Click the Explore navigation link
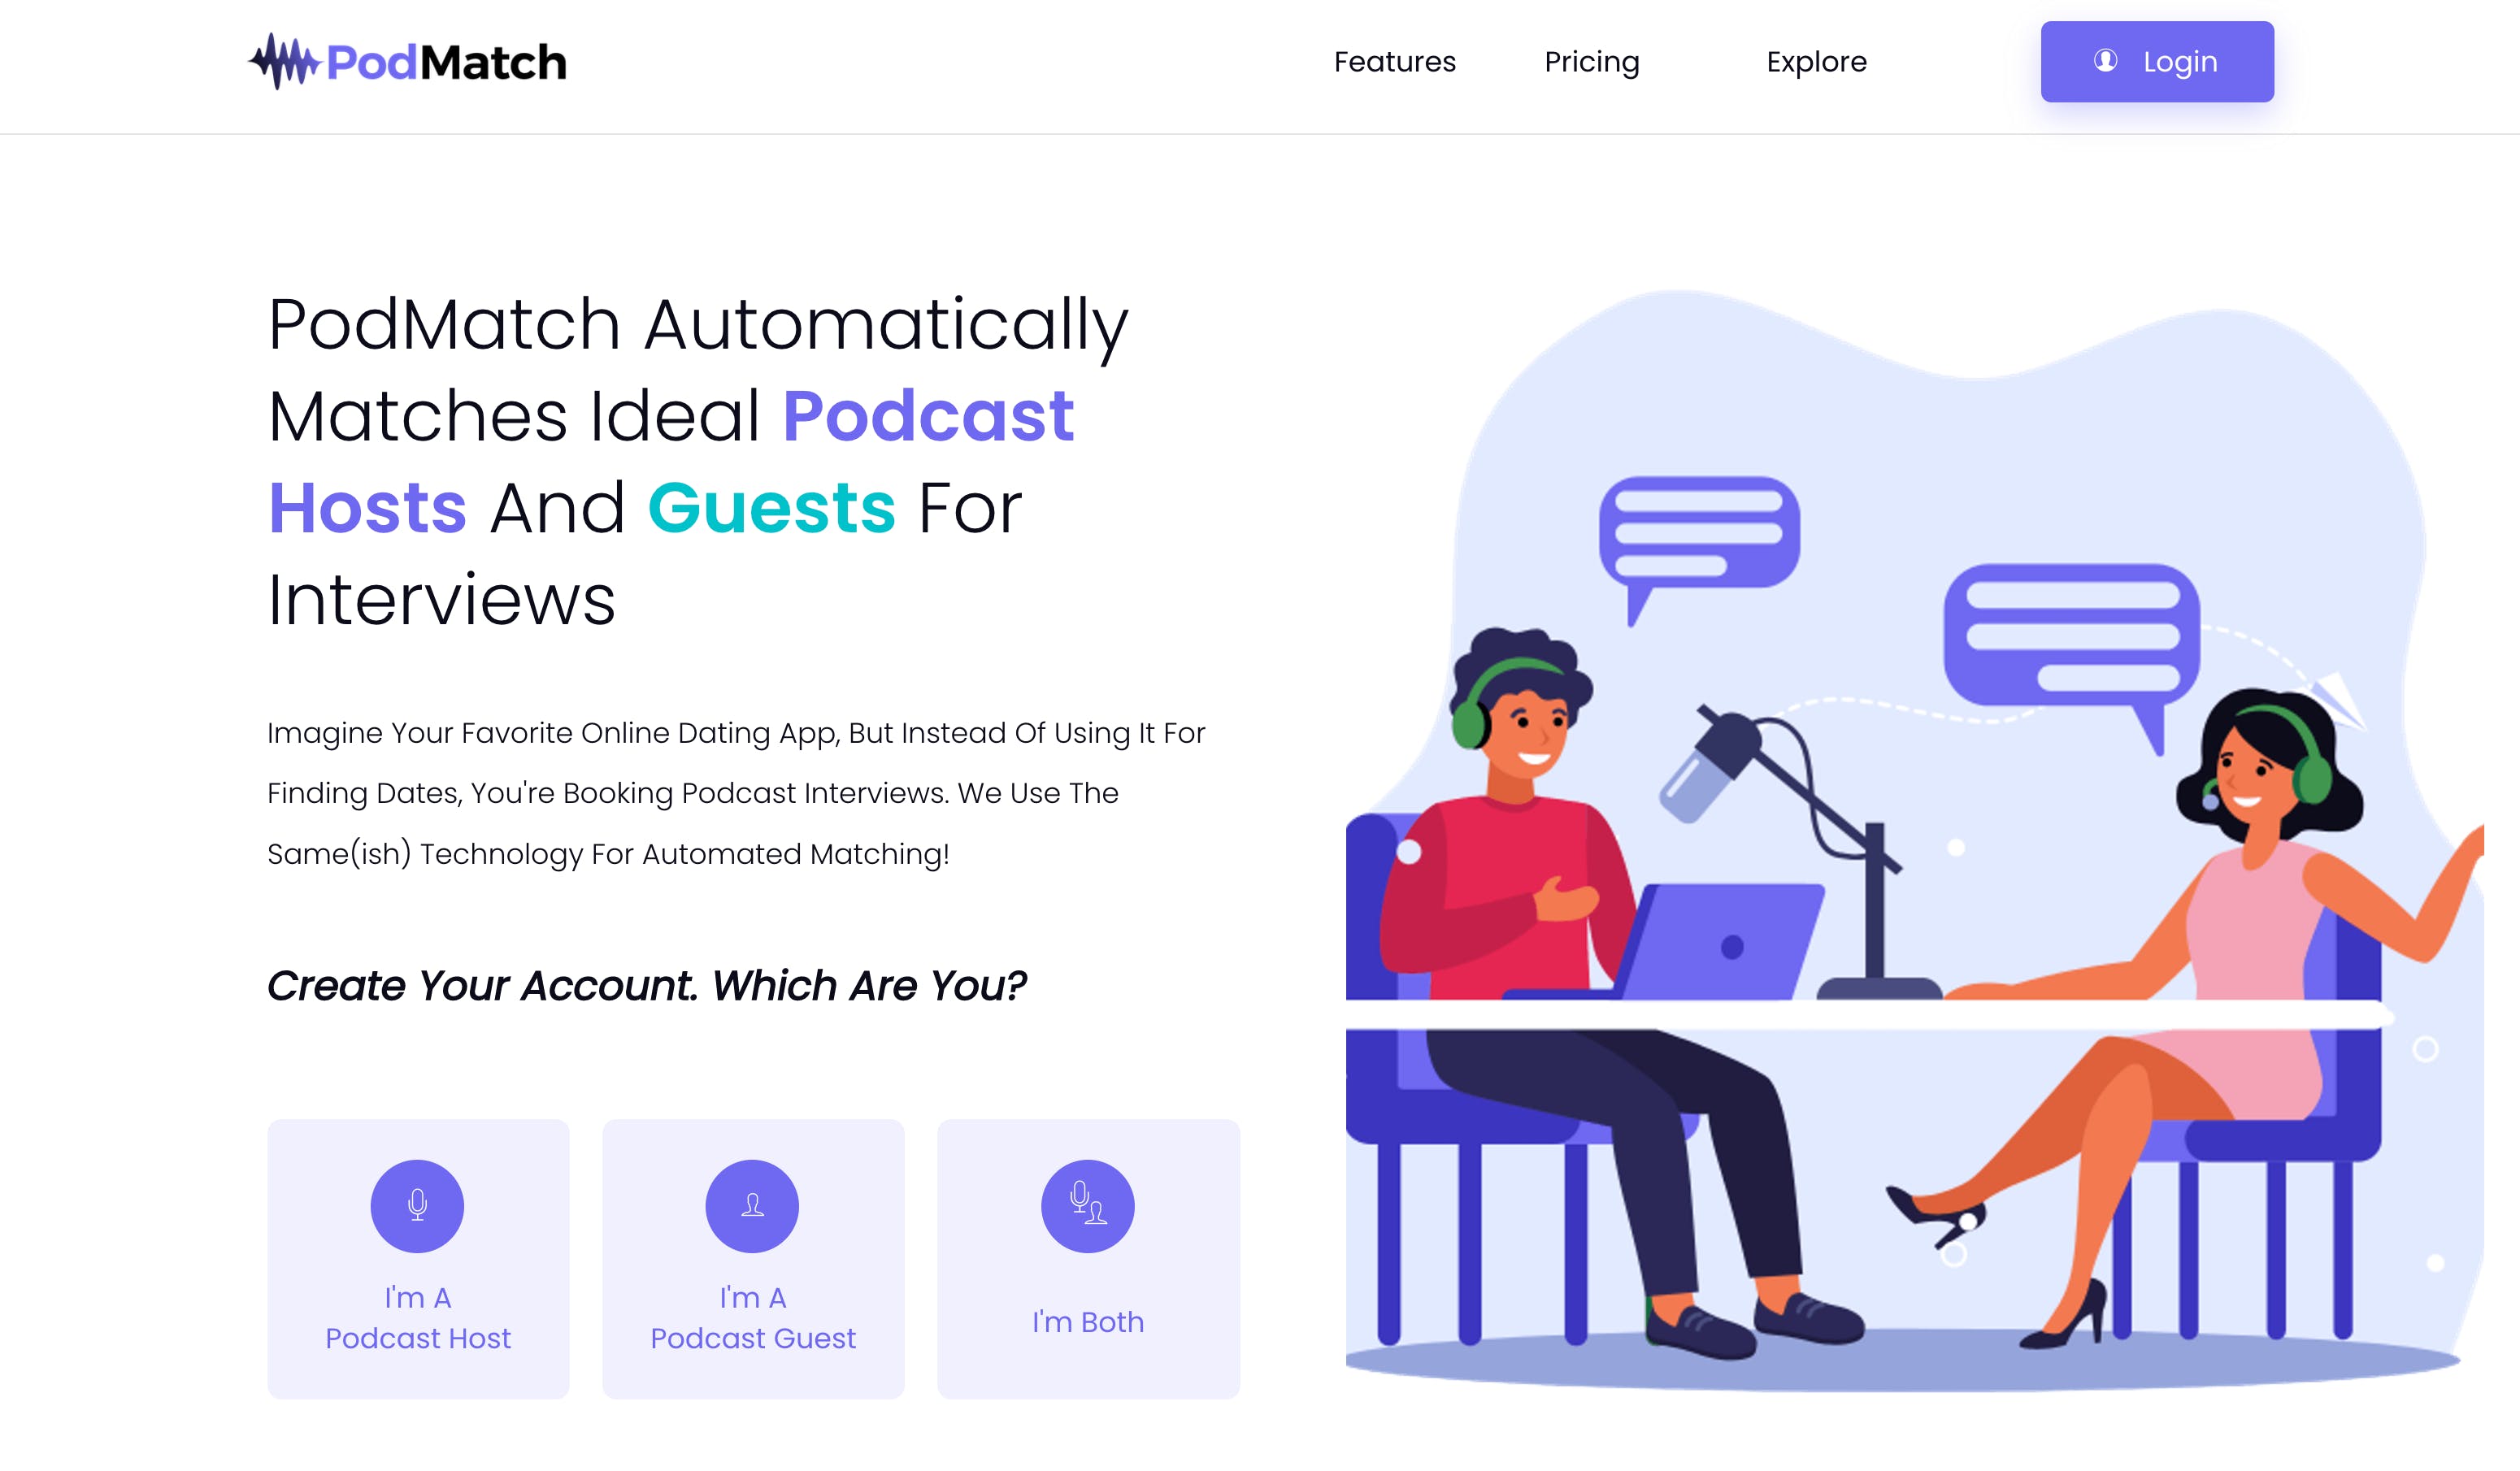The image size is (2520, 1471). click(x=1818, y=61)
